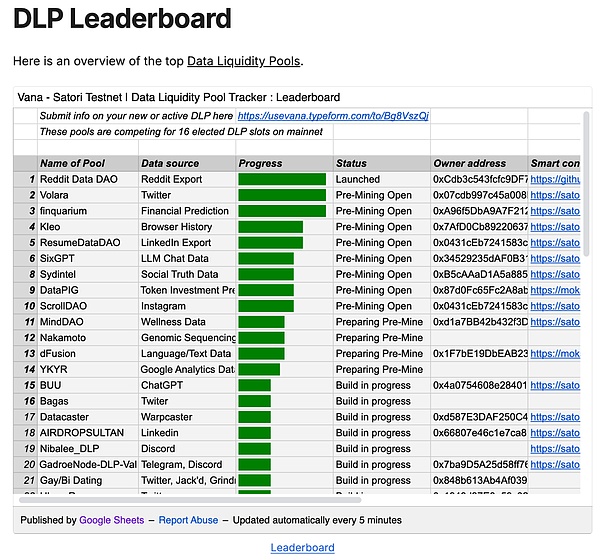Image resolution: width=600 pixels, height=560 pixels.
Task: Click the Owner address column header
Action: 477,163
